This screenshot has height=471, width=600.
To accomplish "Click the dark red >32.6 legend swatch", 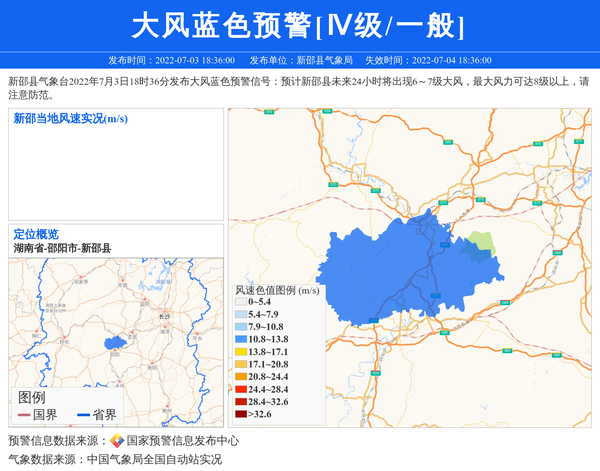I will click(240, 414).
